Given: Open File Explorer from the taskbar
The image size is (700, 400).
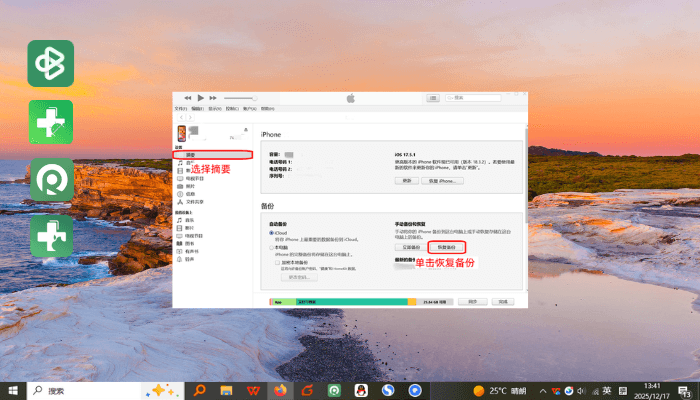Looking at the screenshot, I should coord(226,391).
